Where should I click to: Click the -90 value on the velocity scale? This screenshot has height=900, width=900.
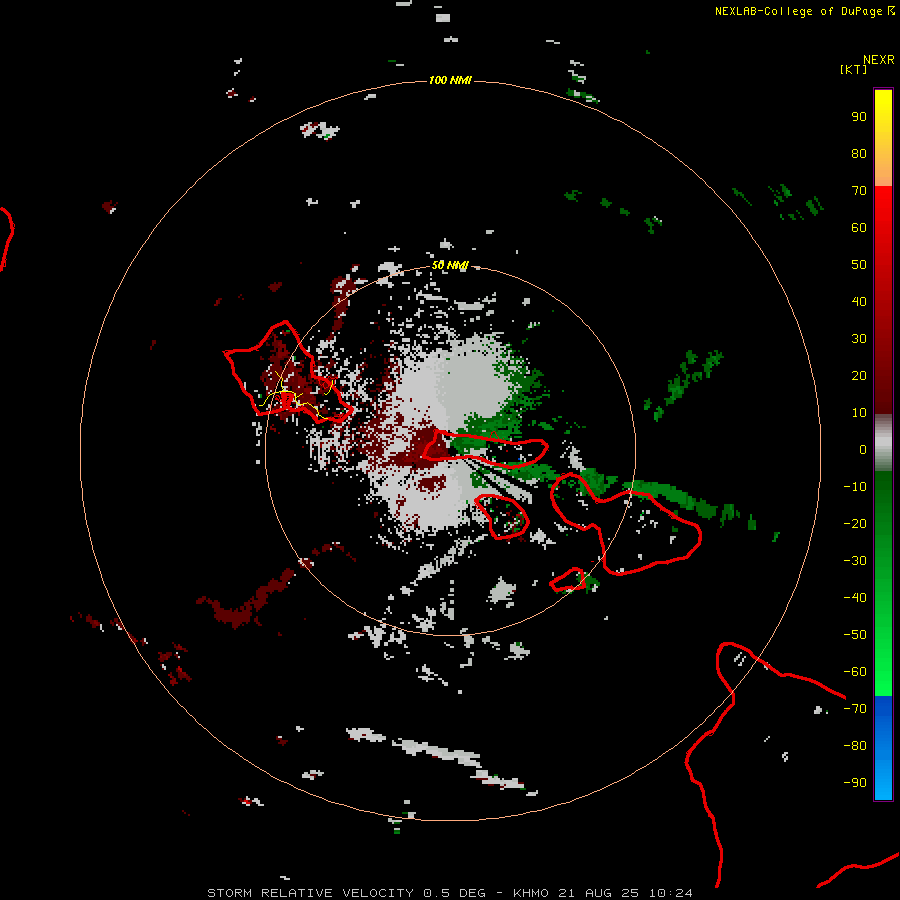(855, 783)
